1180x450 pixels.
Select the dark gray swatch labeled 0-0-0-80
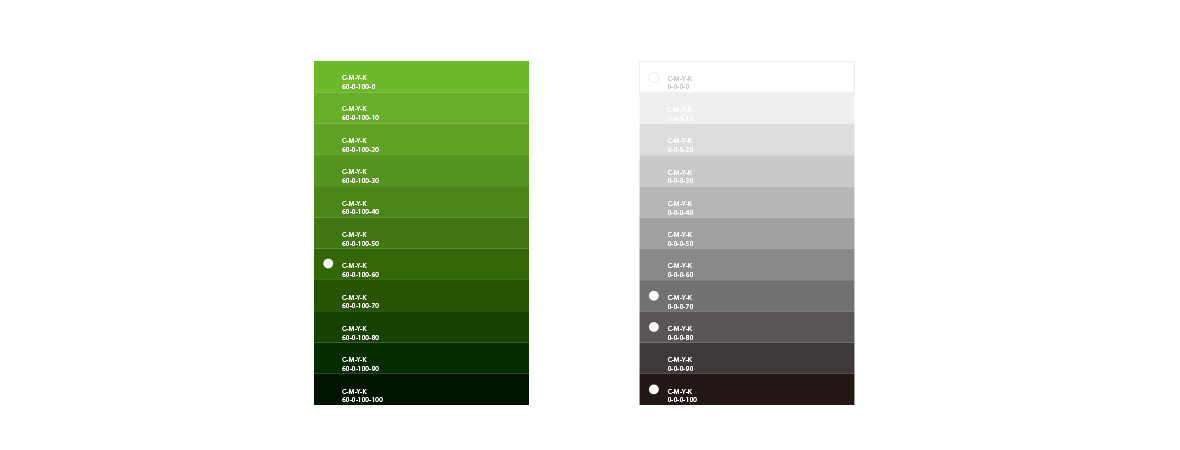(x=747, y=327)
